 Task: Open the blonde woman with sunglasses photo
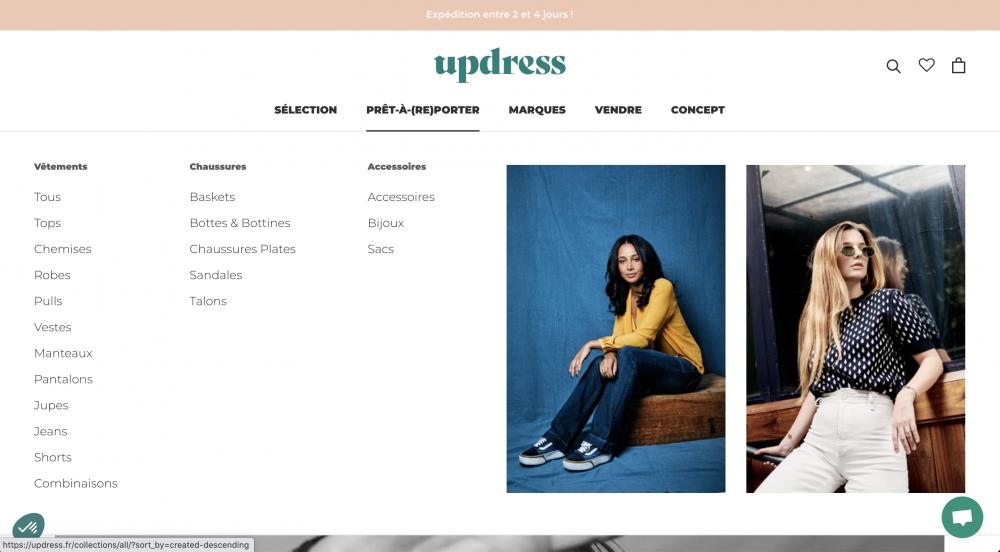click(x=856, y=329)
